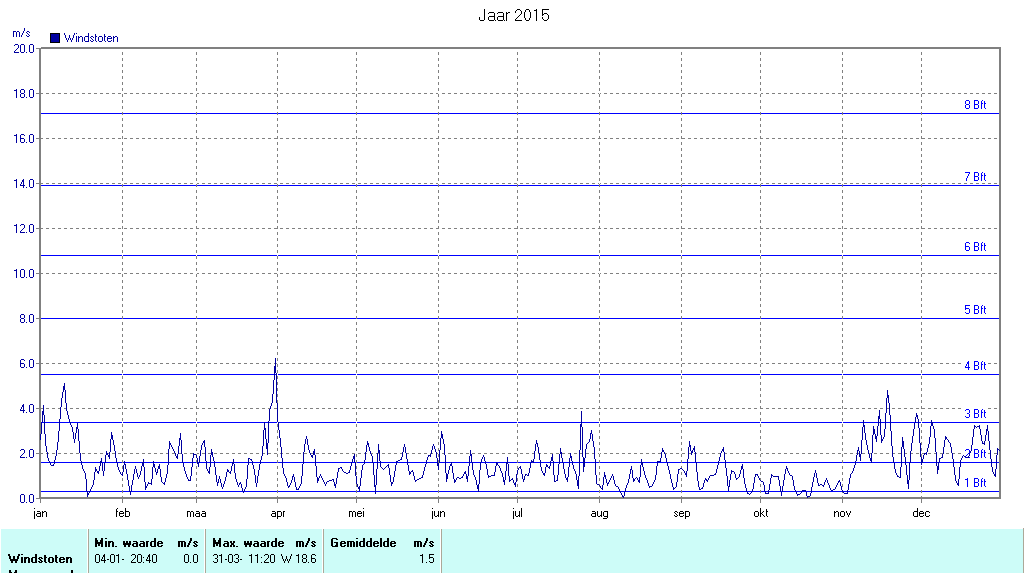Click the minimum date 04-01- 20:40
The height and width of the screenshot is (573, 1024).
coord(126,559)
